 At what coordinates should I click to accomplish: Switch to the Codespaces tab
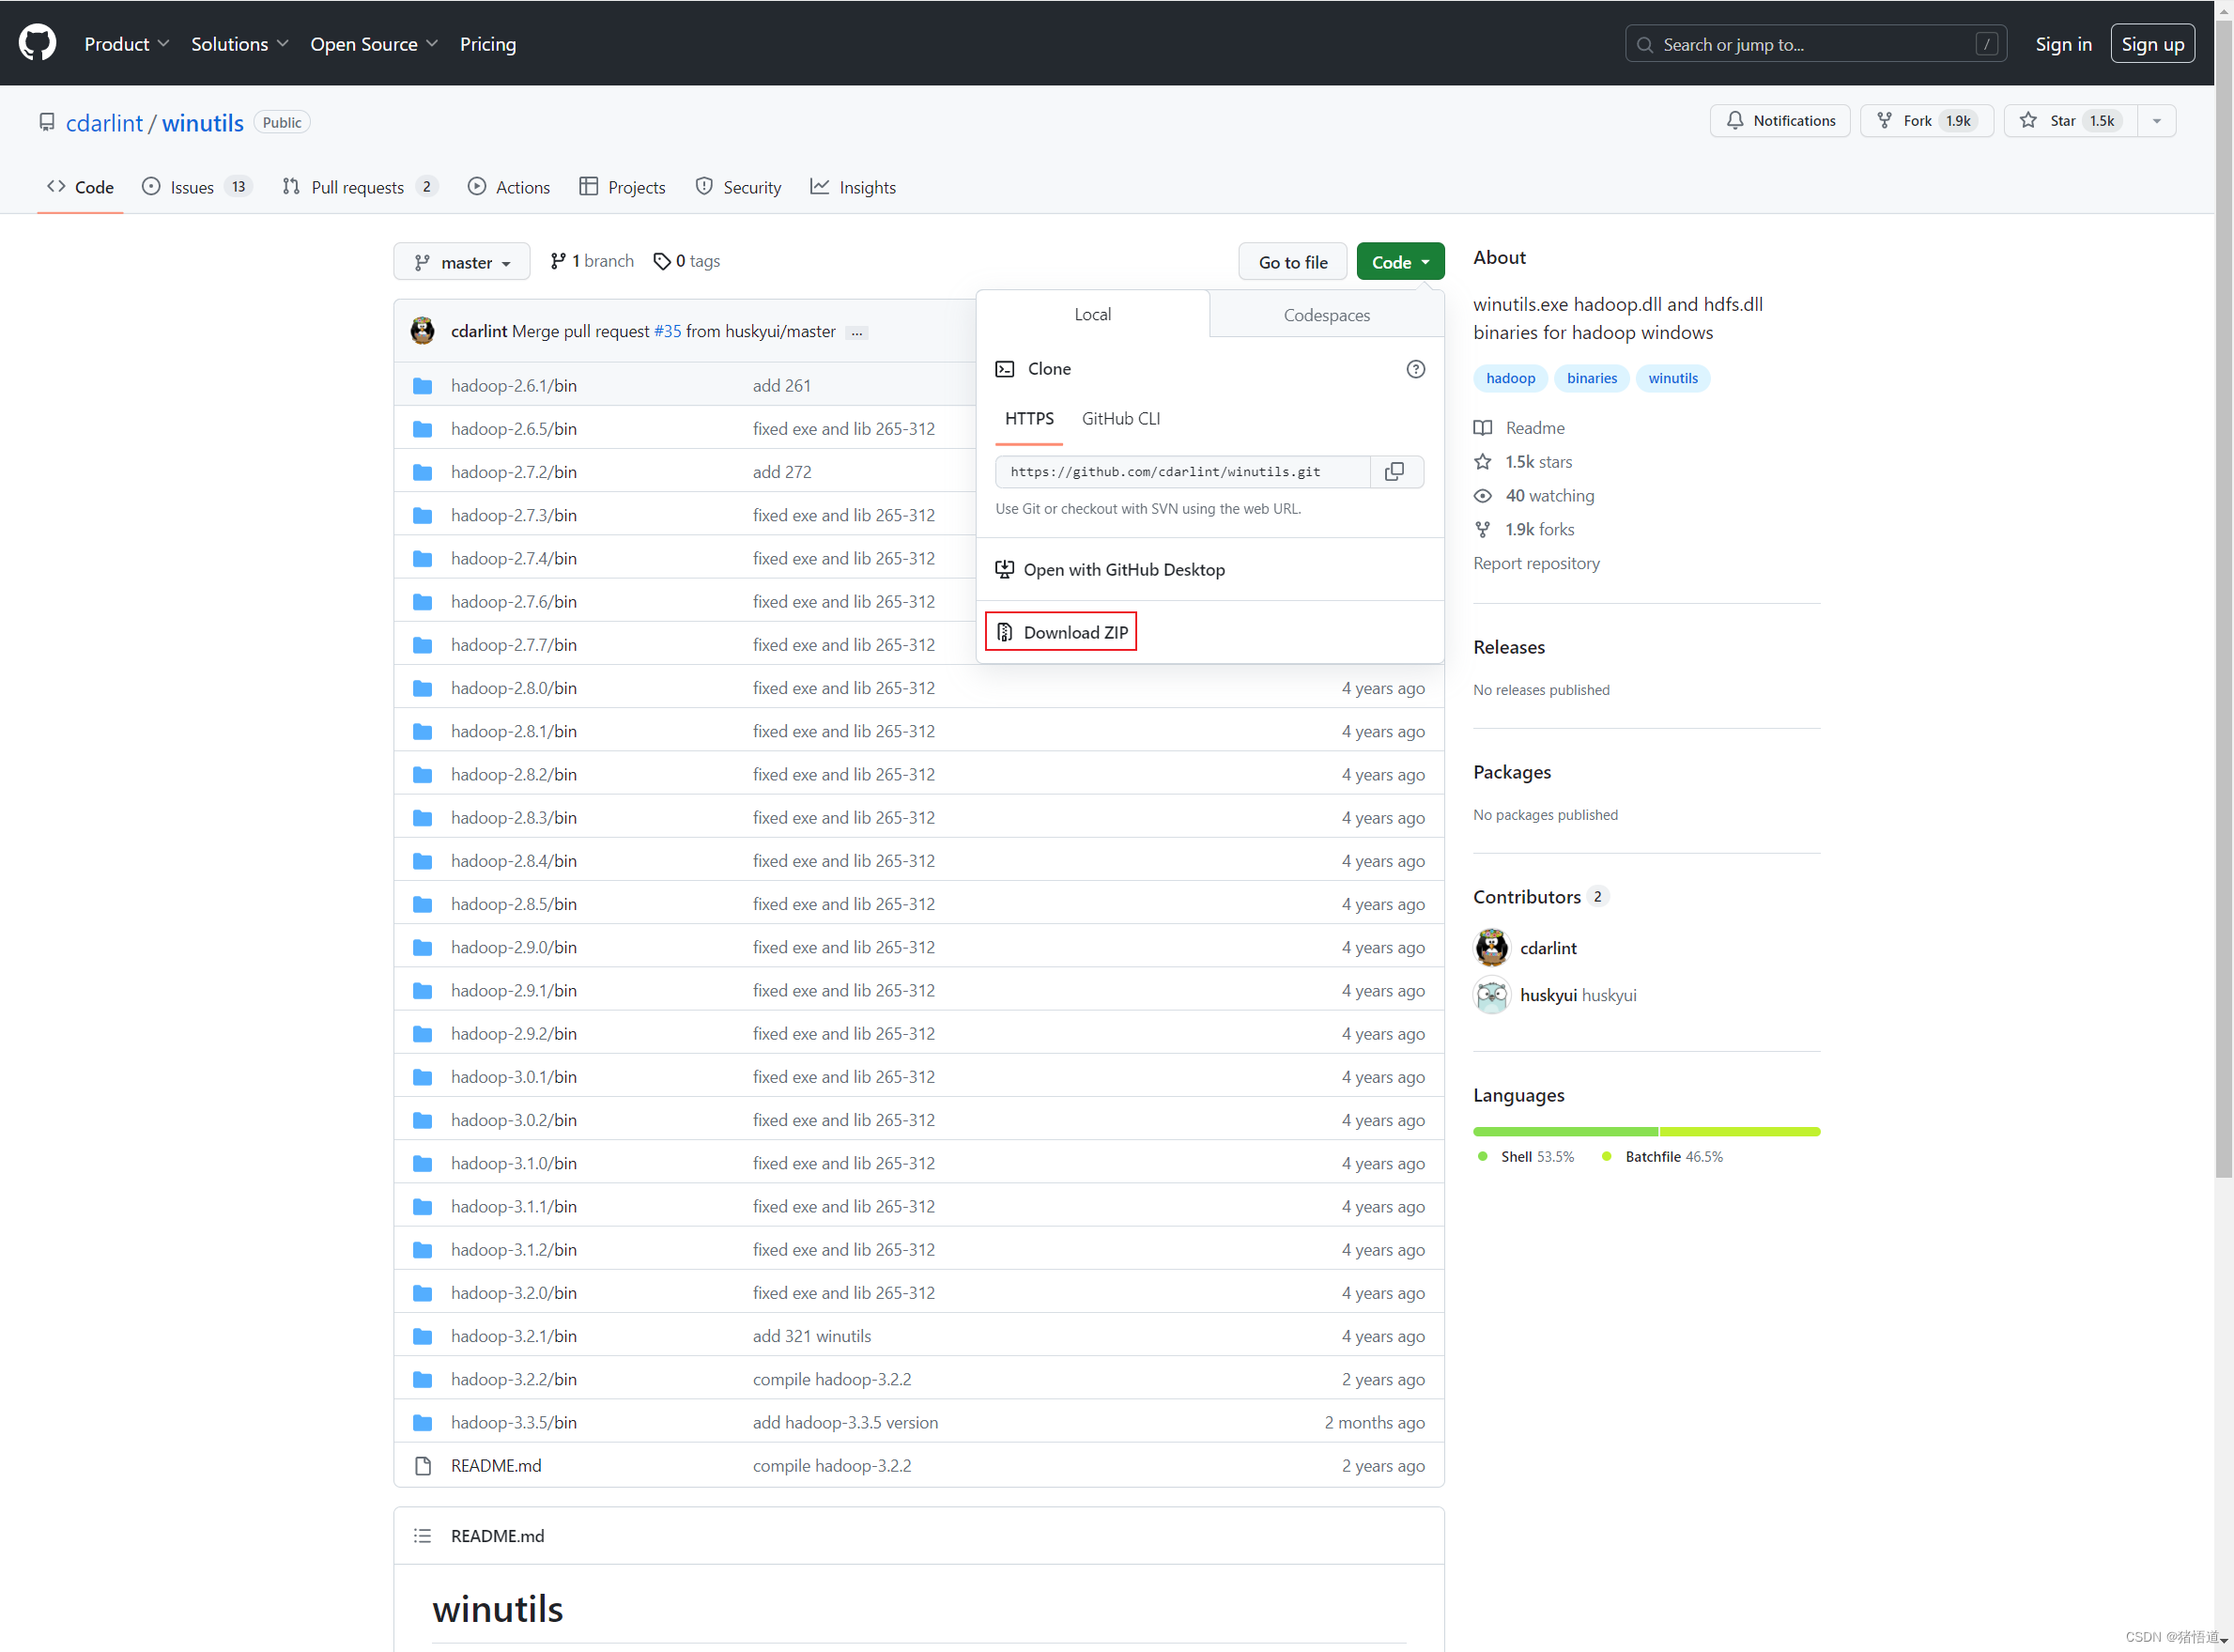[x=1326, y=315]
